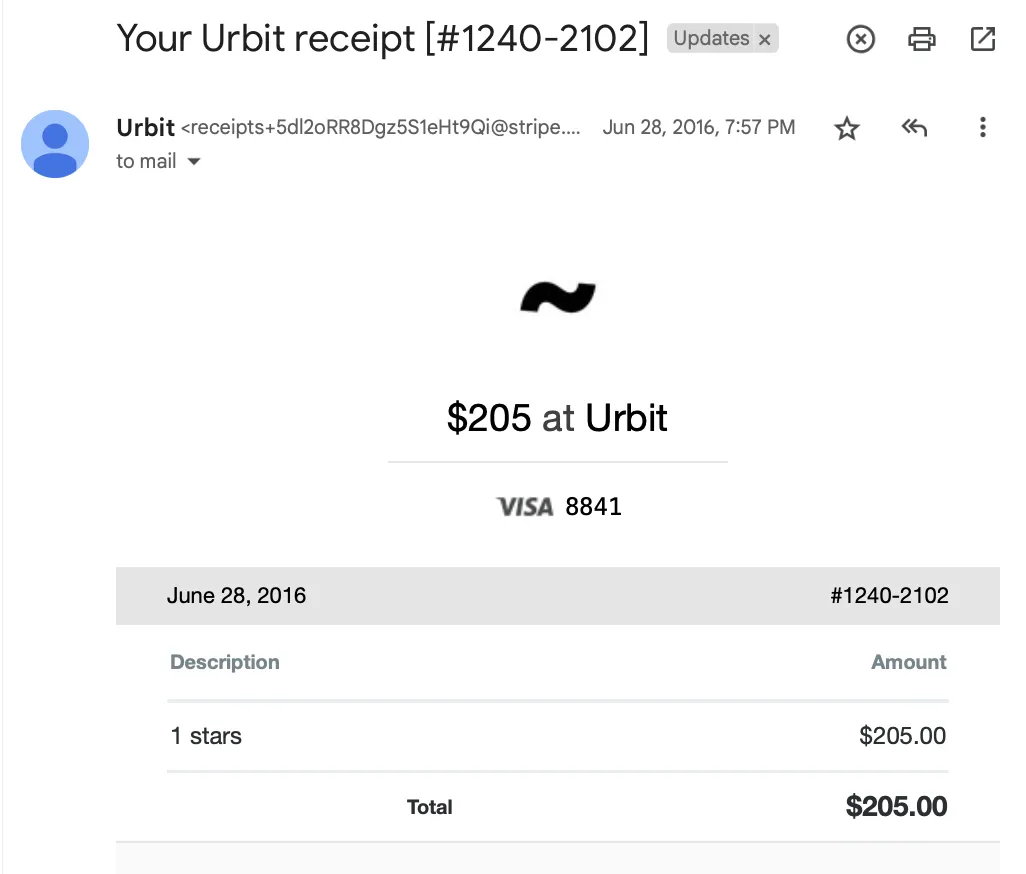Click the open-in-new-window icon
1026x874 pixels.
(981, 39)
